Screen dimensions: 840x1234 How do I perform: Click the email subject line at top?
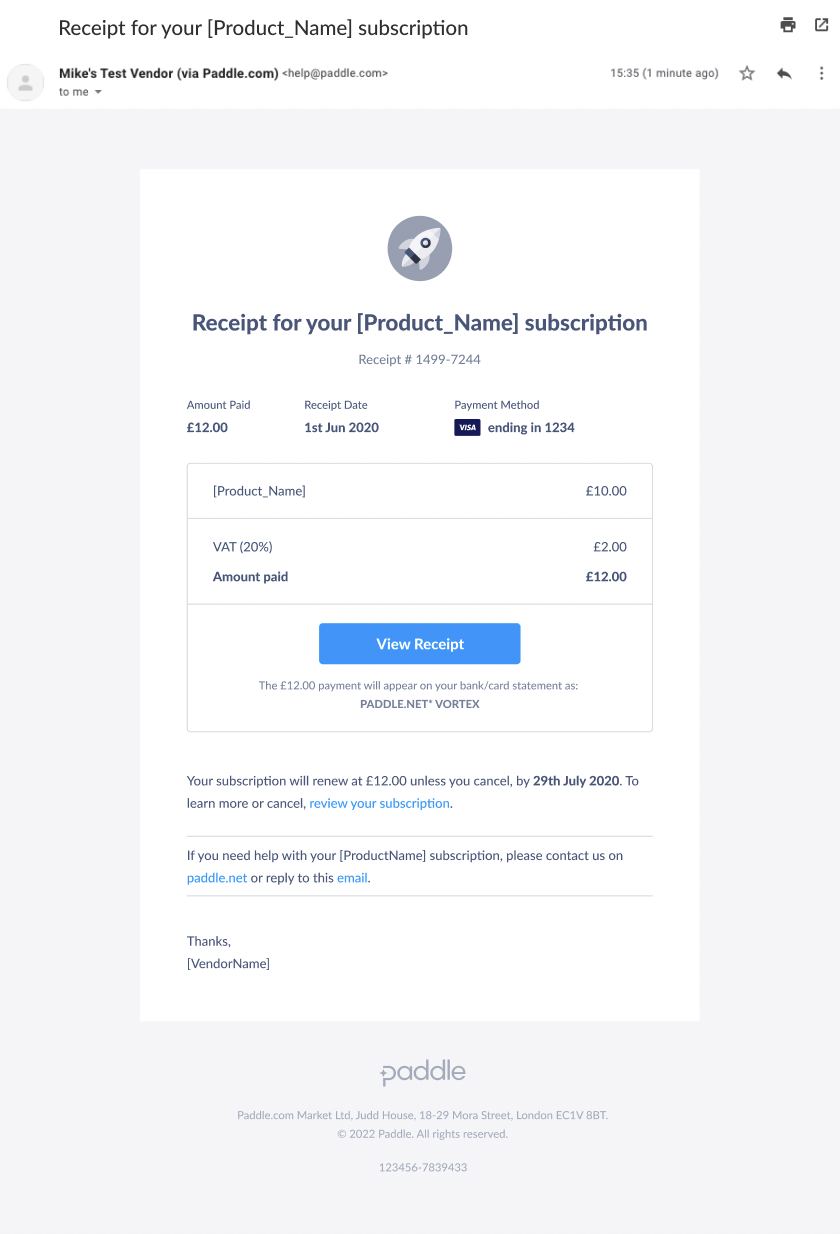263,28
